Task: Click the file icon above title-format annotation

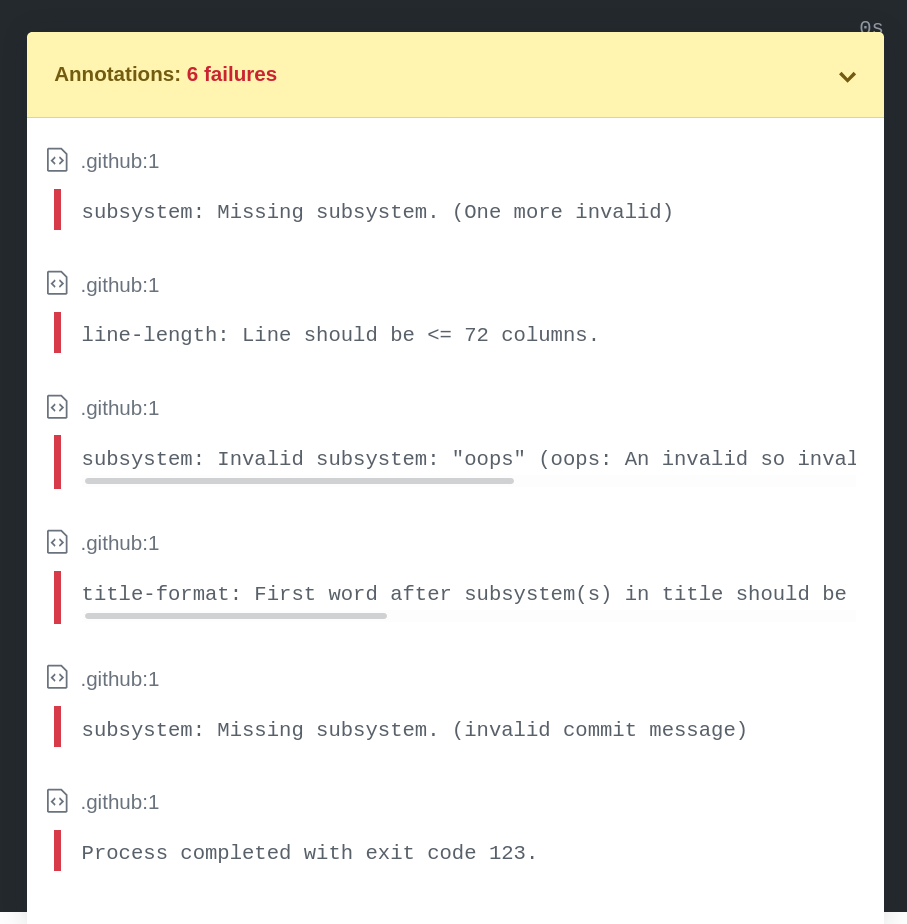Action: (x=57, y=542)
